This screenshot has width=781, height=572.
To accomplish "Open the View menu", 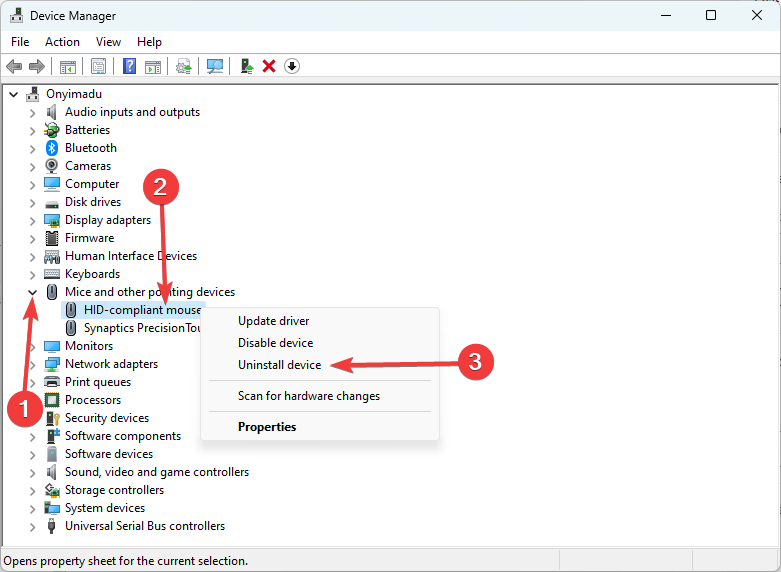I will tap(108, 42).
